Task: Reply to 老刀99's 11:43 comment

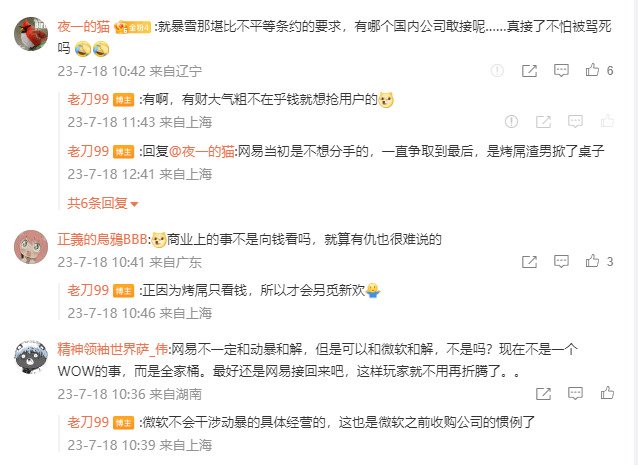Action: (x=575, y=121)
